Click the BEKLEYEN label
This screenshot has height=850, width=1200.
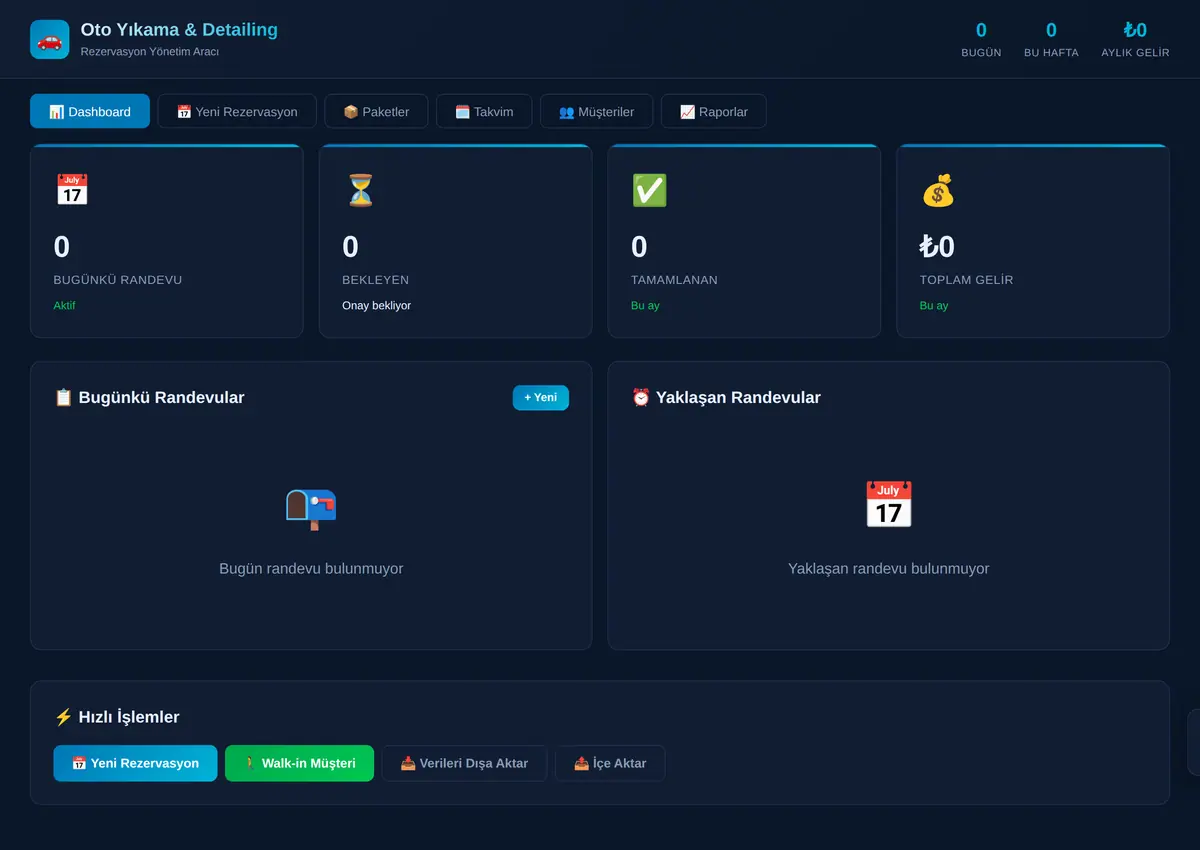[x=375, y=280]
